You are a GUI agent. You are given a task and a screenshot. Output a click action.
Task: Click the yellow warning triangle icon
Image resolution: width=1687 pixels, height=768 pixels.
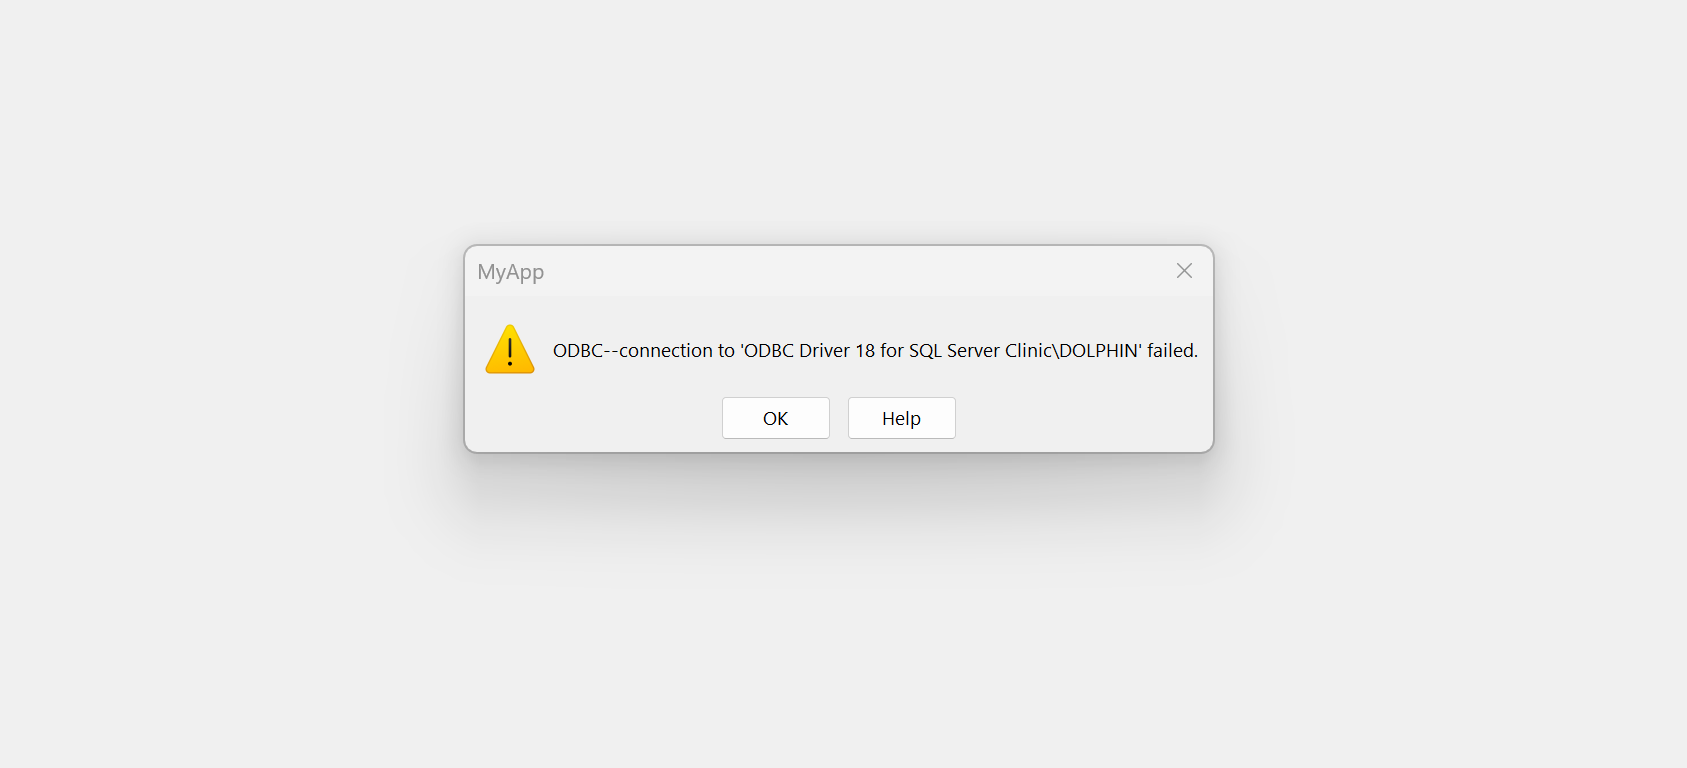(x=510, y=349)
